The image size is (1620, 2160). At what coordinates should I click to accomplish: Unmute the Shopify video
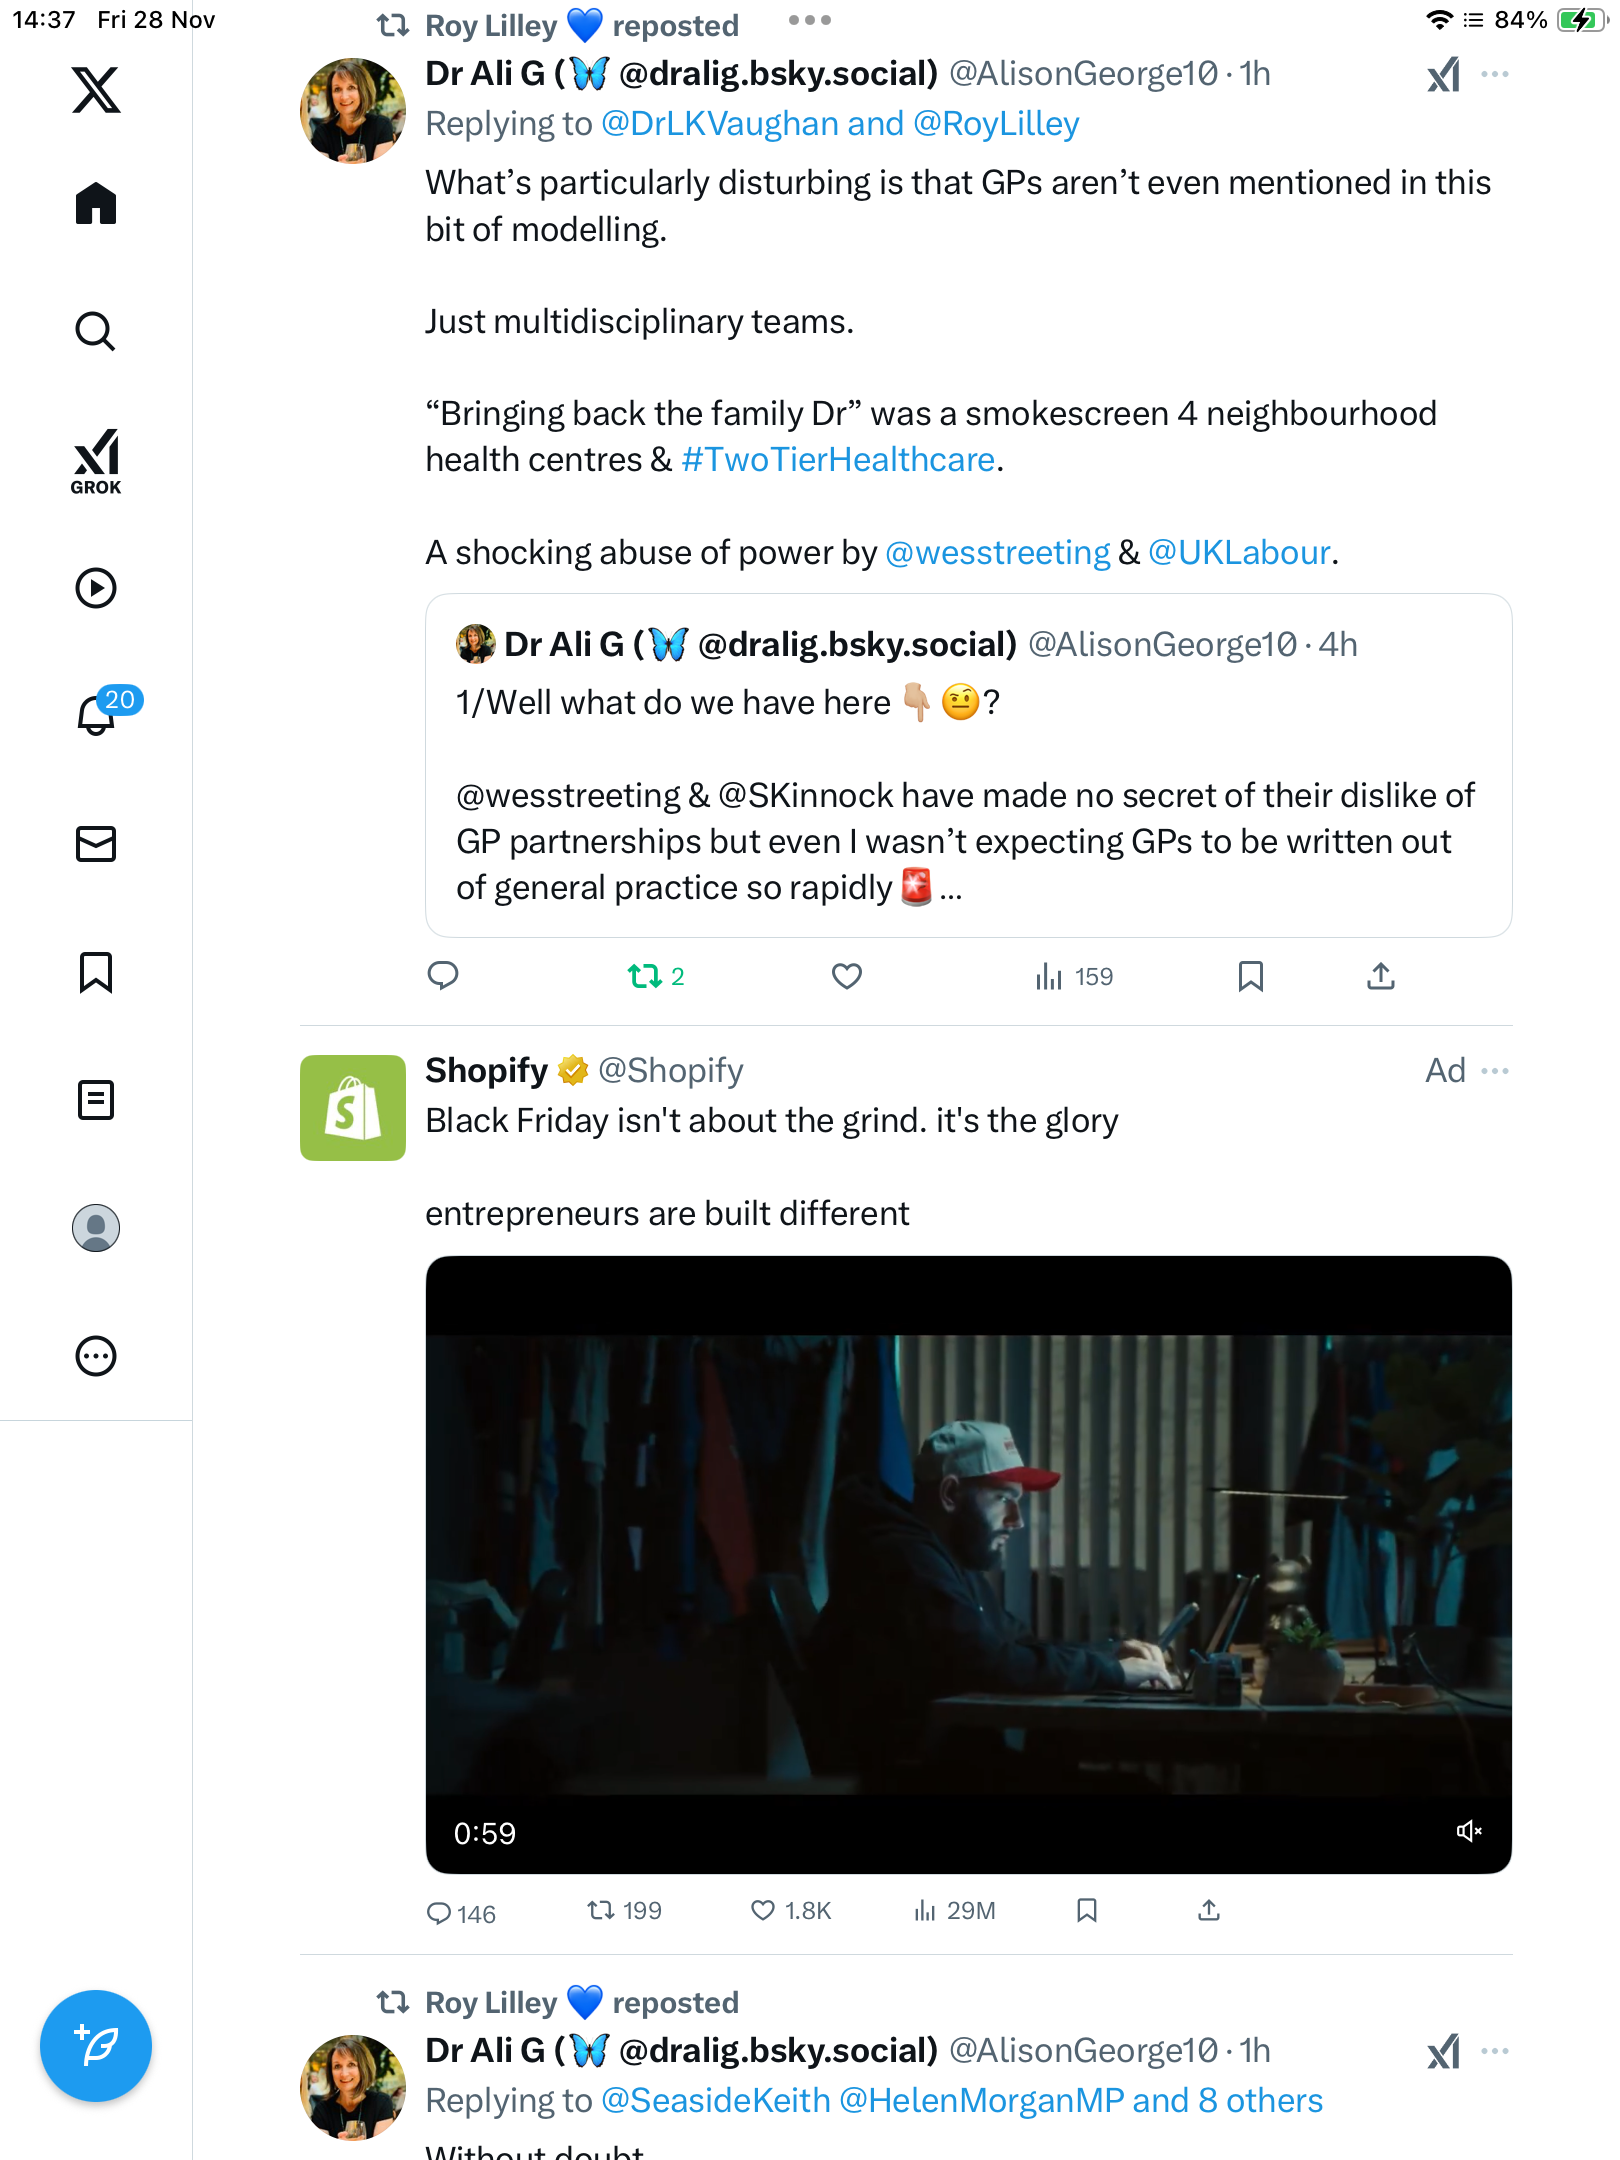point(1468,1831)
